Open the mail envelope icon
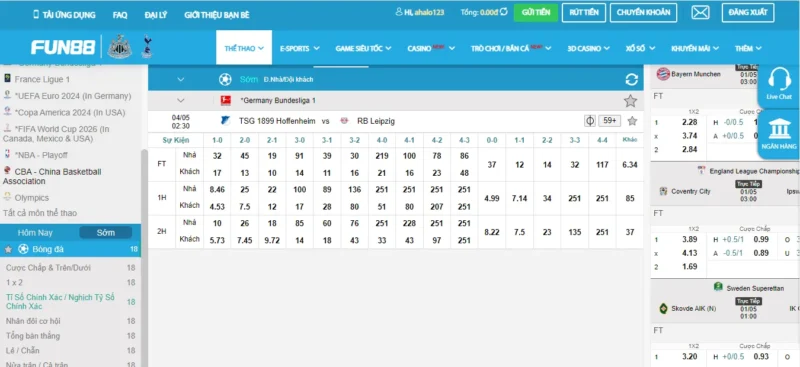800x367 pixels. 700,13
